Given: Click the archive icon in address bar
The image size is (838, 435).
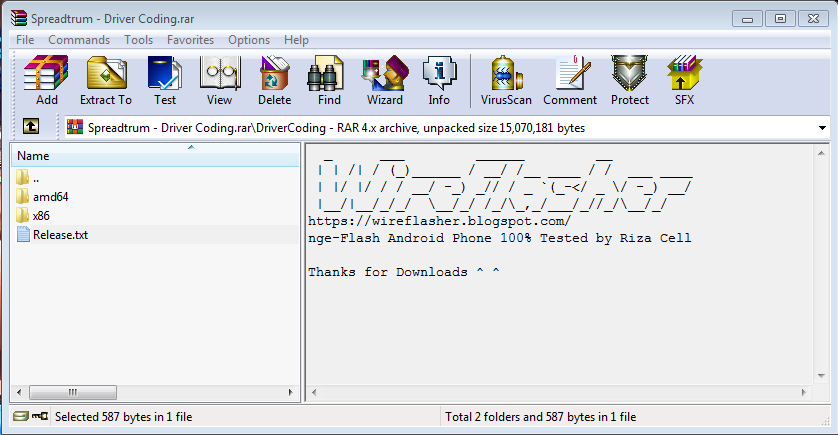Looking at the screenshot, I should (x=75, y=127).
